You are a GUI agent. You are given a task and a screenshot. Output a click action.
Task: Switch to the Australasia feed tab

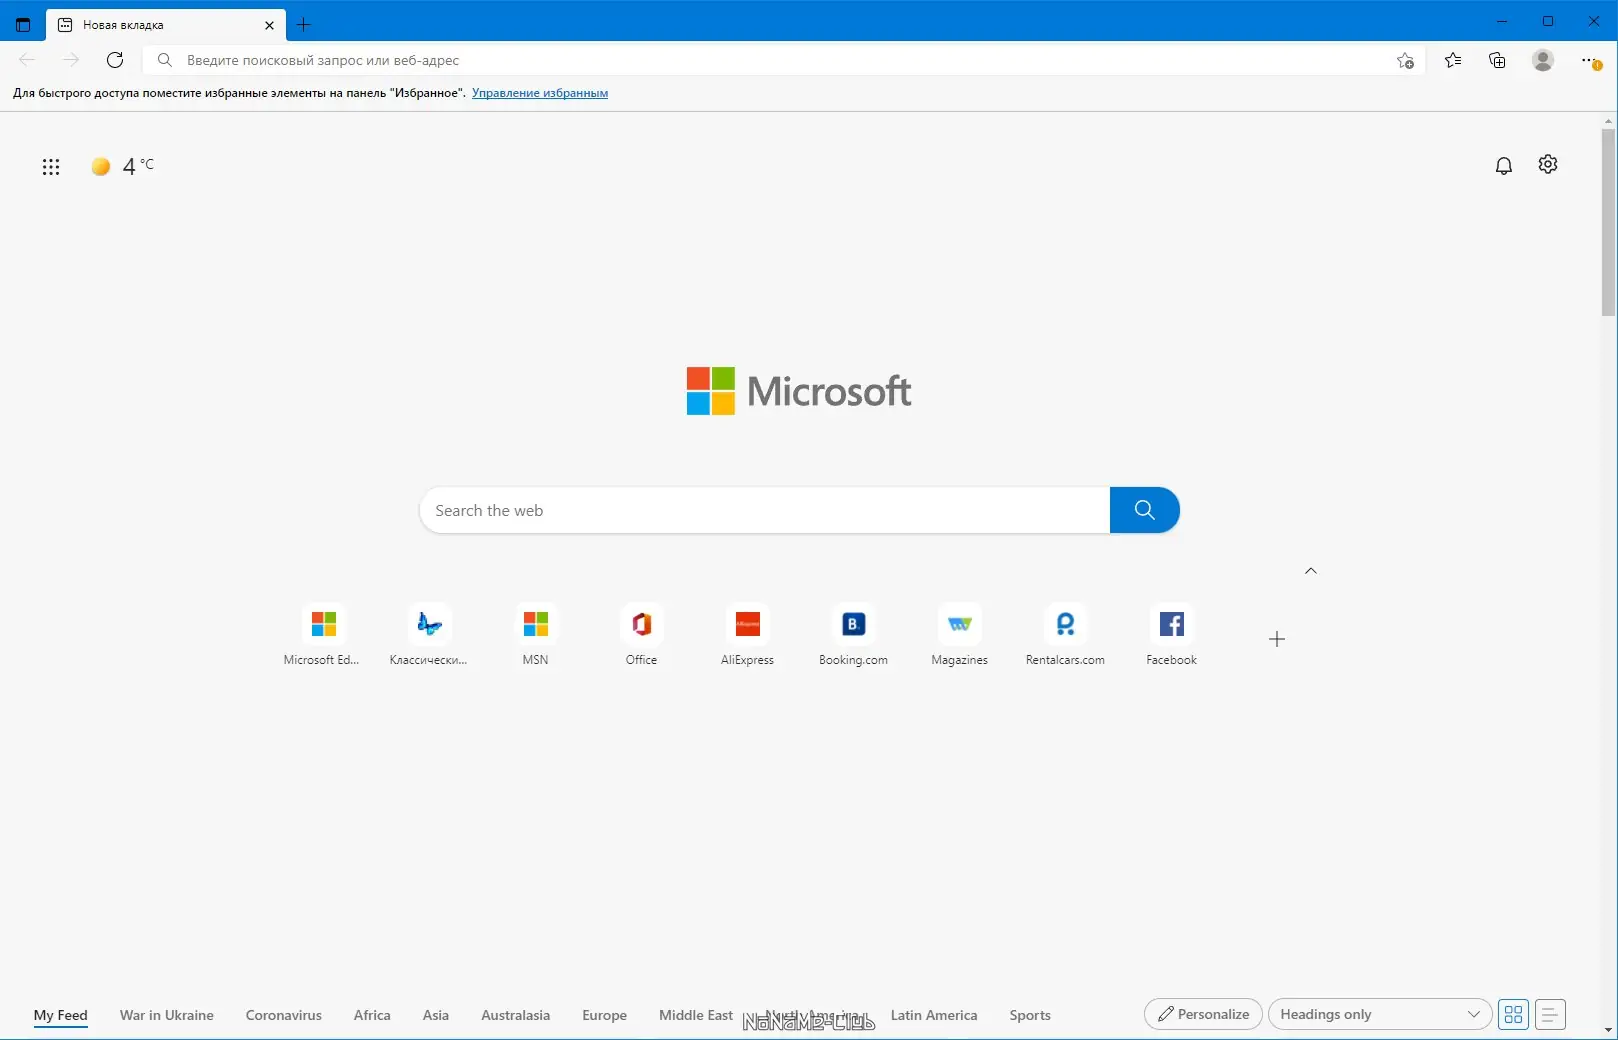[516, 1015]
